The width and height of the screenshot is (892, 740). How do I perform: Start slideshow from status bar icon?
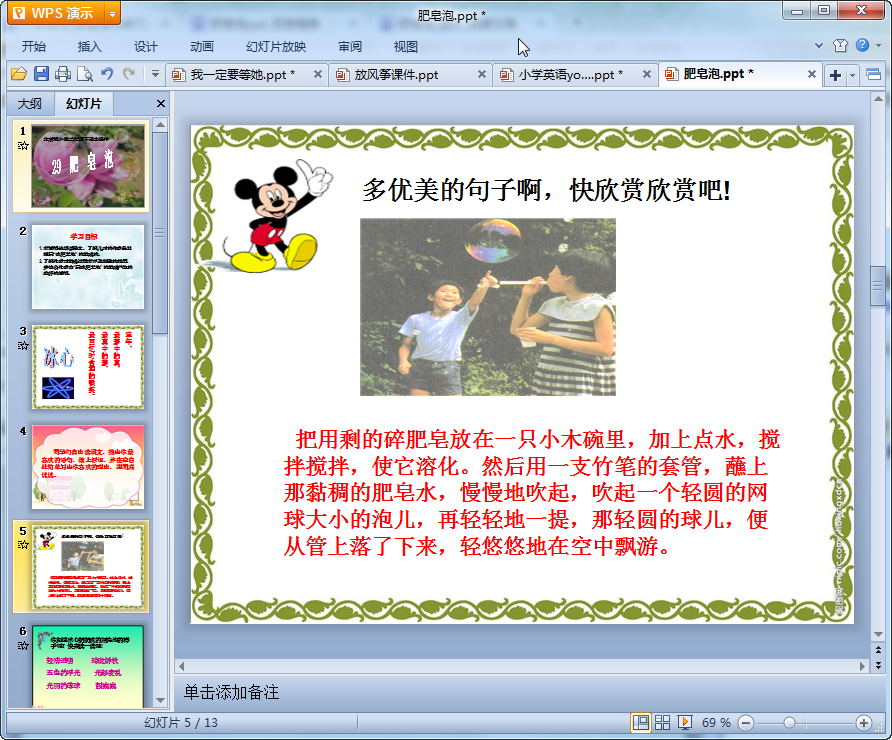[x=684, y=723]
